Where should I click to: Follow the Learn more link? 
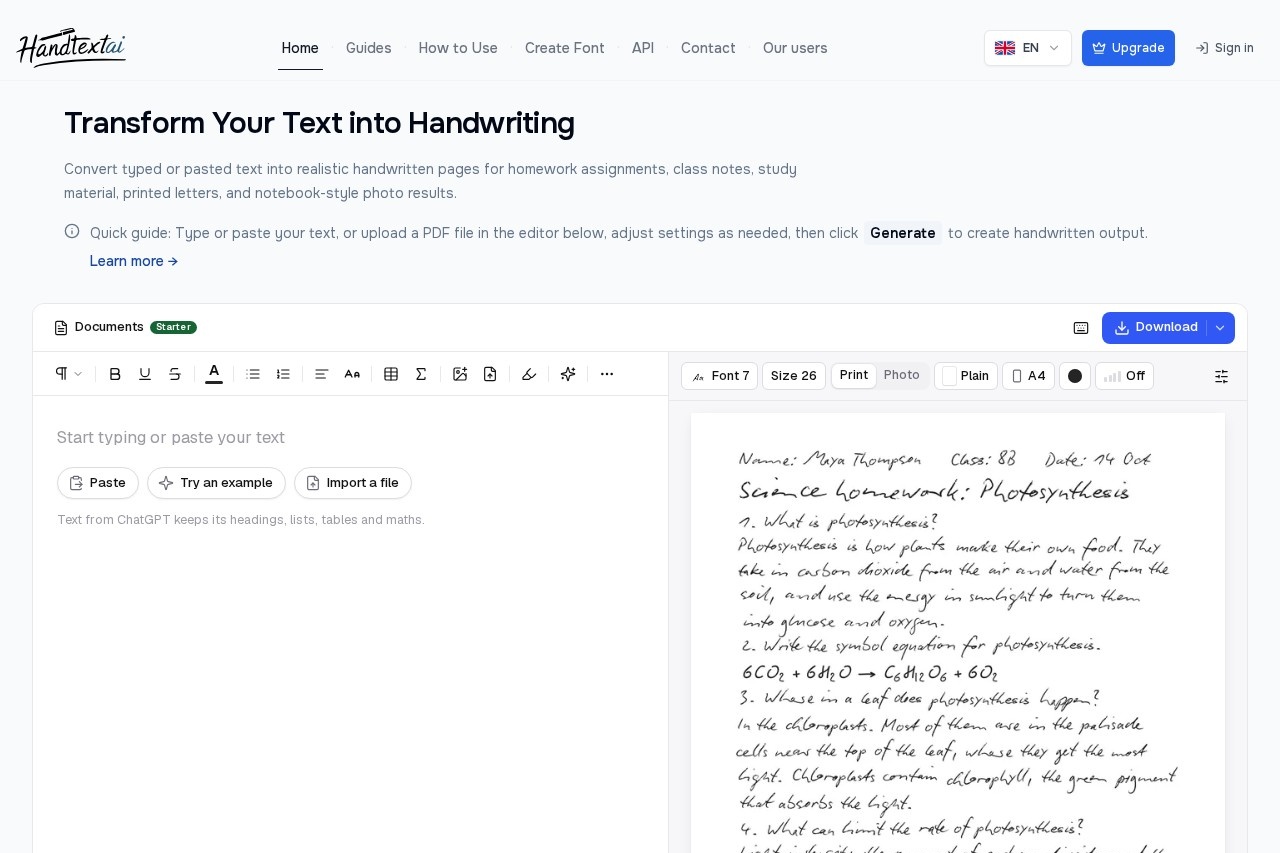pyautogui.click(x=134, y=261)
